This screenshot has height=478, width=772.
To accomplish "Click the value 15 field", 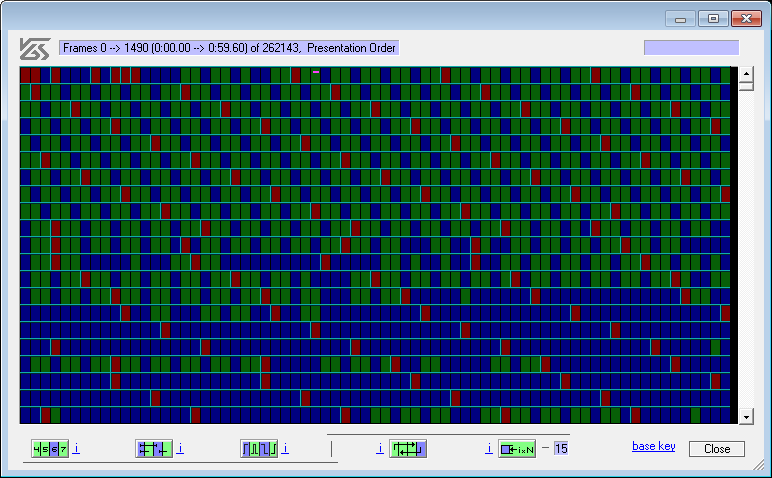I will tap(561, 449).
